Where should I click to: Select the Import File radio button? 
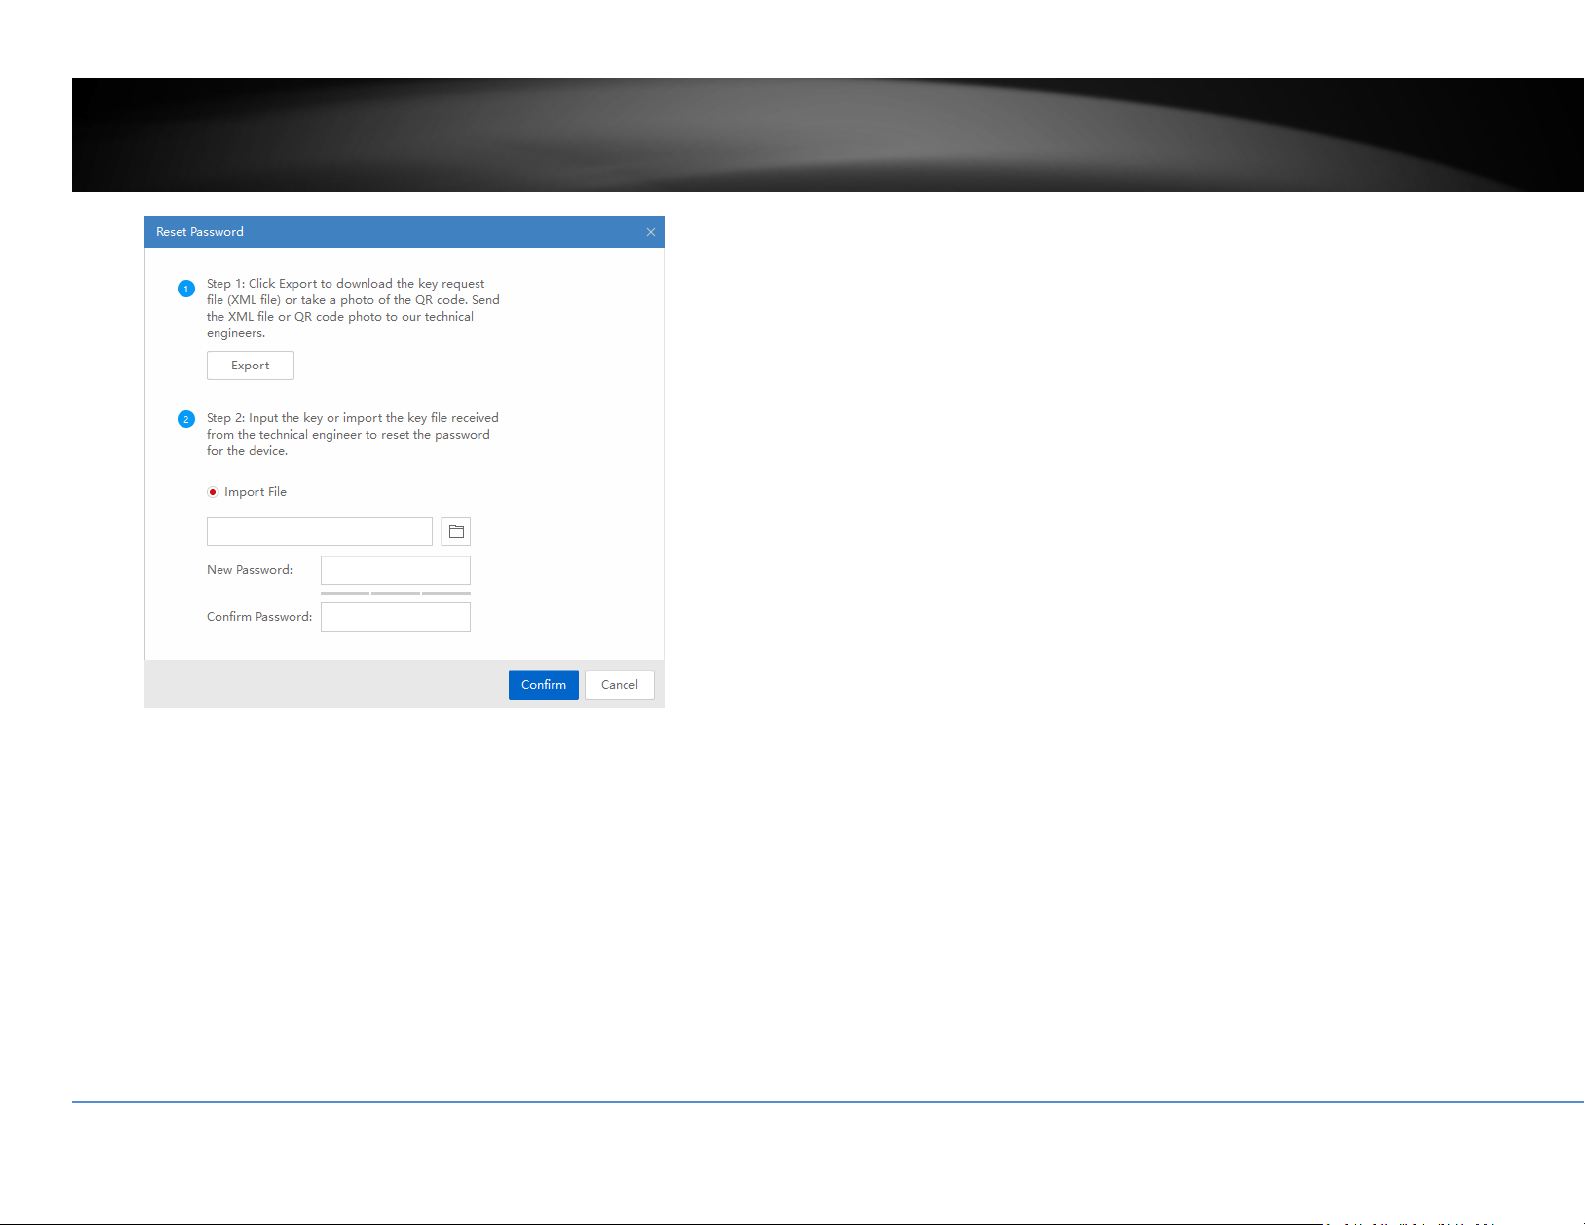(213, 492)
